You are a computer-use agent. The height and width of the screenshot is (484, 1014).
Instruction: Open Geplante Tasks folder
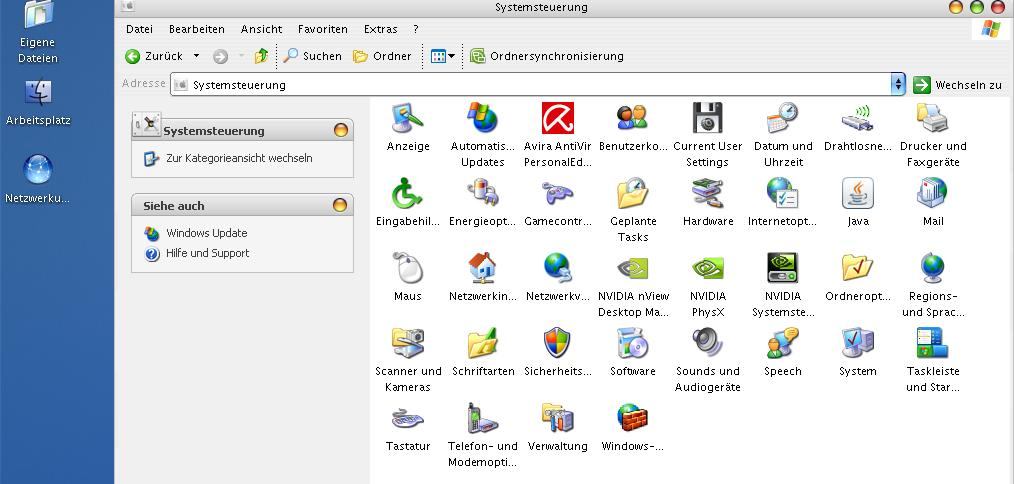(x=632, y=193)
